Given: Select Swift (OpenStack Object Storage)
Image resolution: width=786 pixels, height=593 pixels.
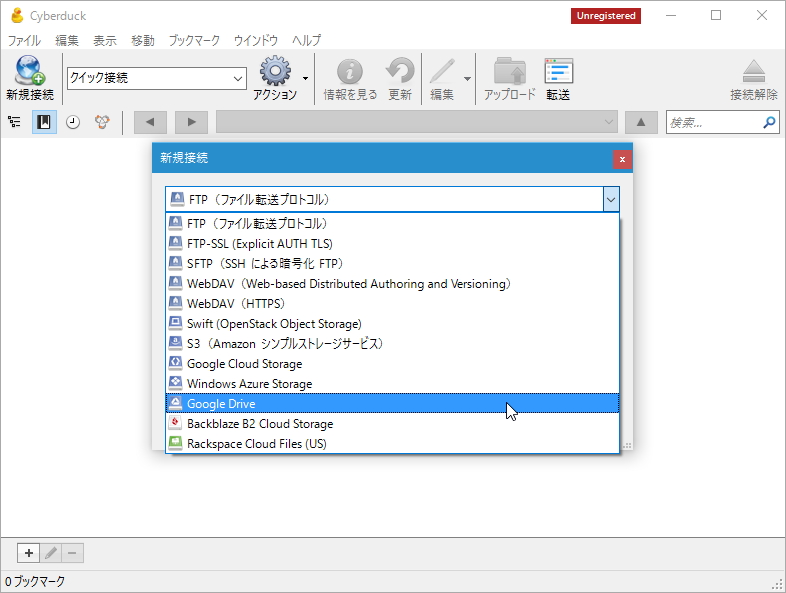Looking at the screenshot, I should [x=392, y=323].
